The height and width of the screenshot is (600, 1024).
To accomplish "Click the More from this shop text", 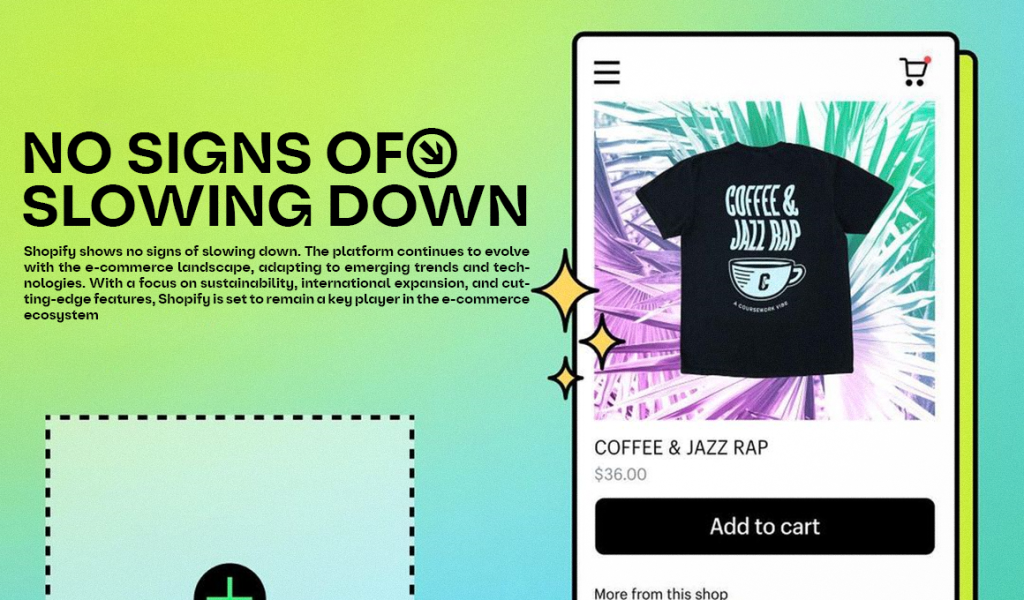I will 661,593.
